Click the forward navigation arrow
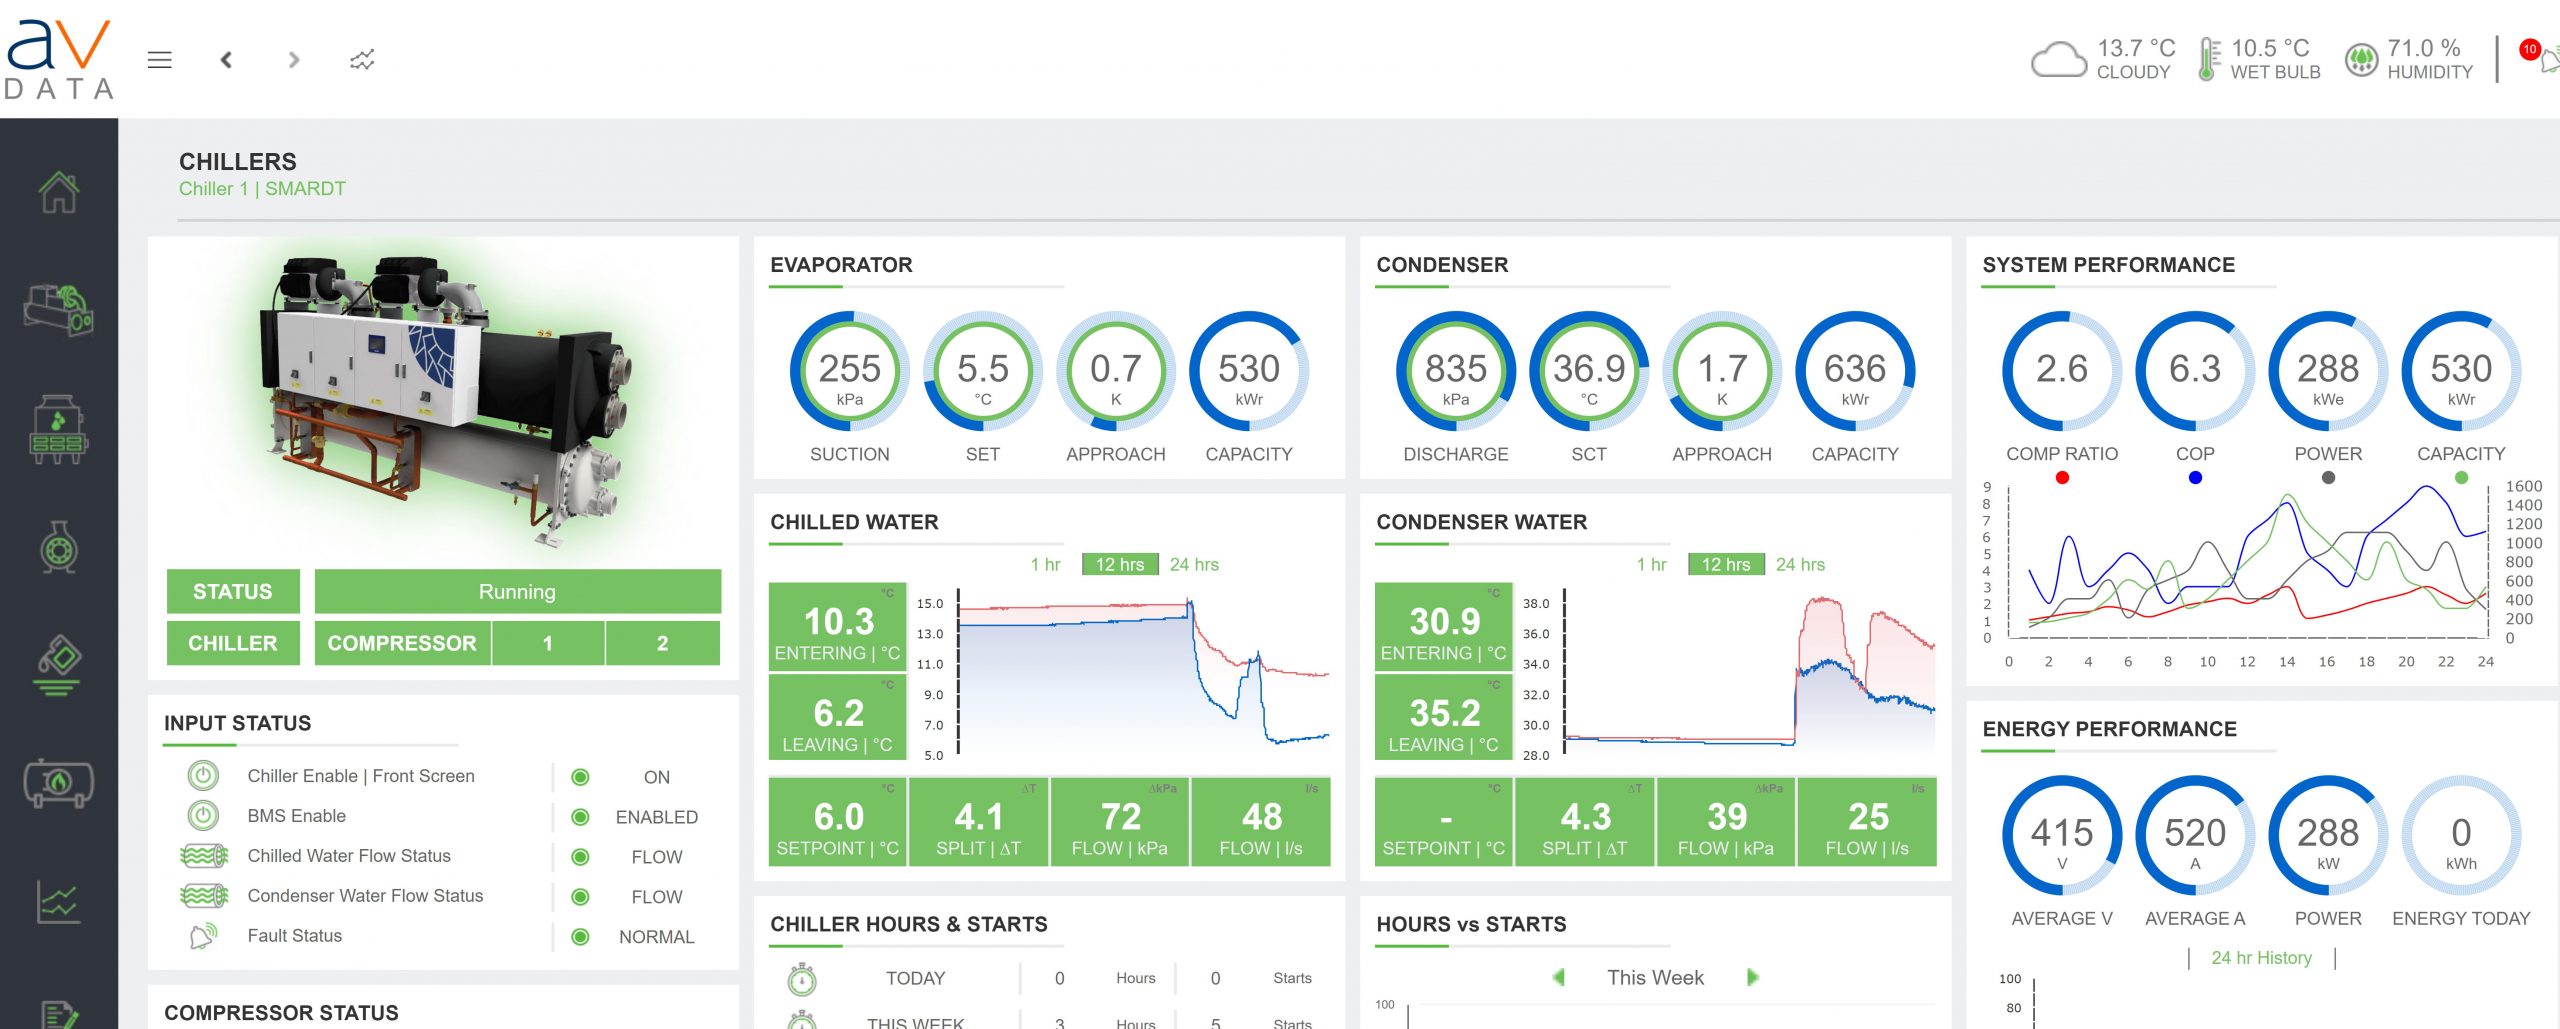The height and width of the screenshot is (1029, 2560). pyautogui.click(x=293, y=60)
